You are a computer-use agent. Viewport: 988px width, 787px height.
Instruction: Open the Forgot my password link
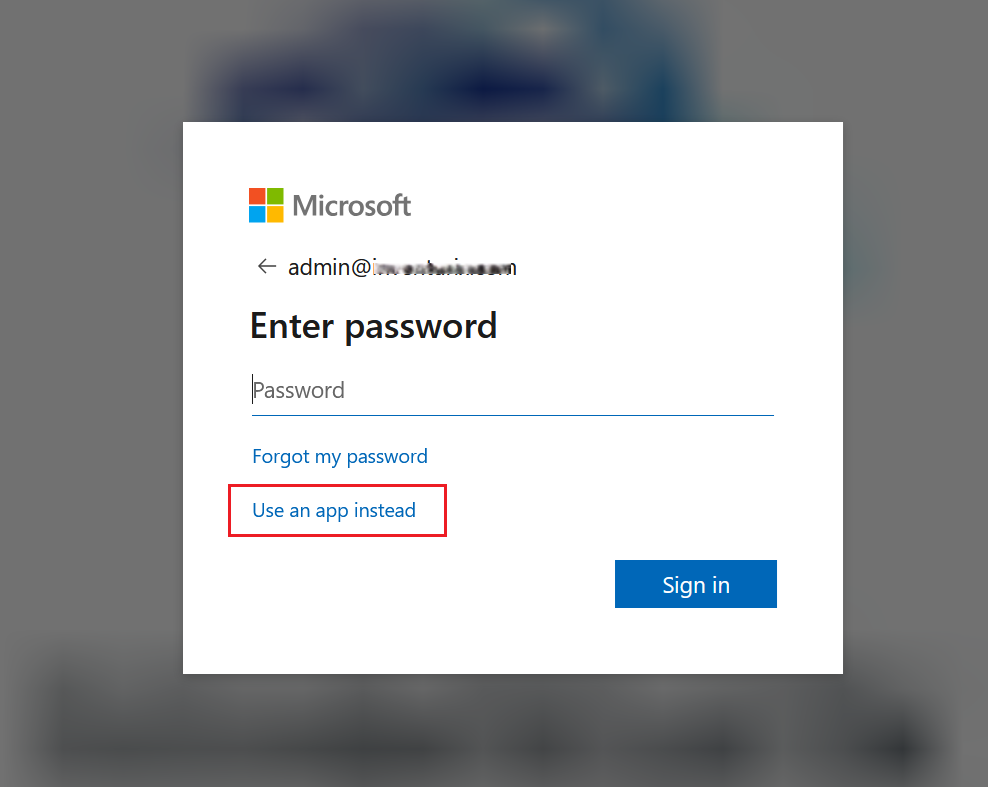340,456
